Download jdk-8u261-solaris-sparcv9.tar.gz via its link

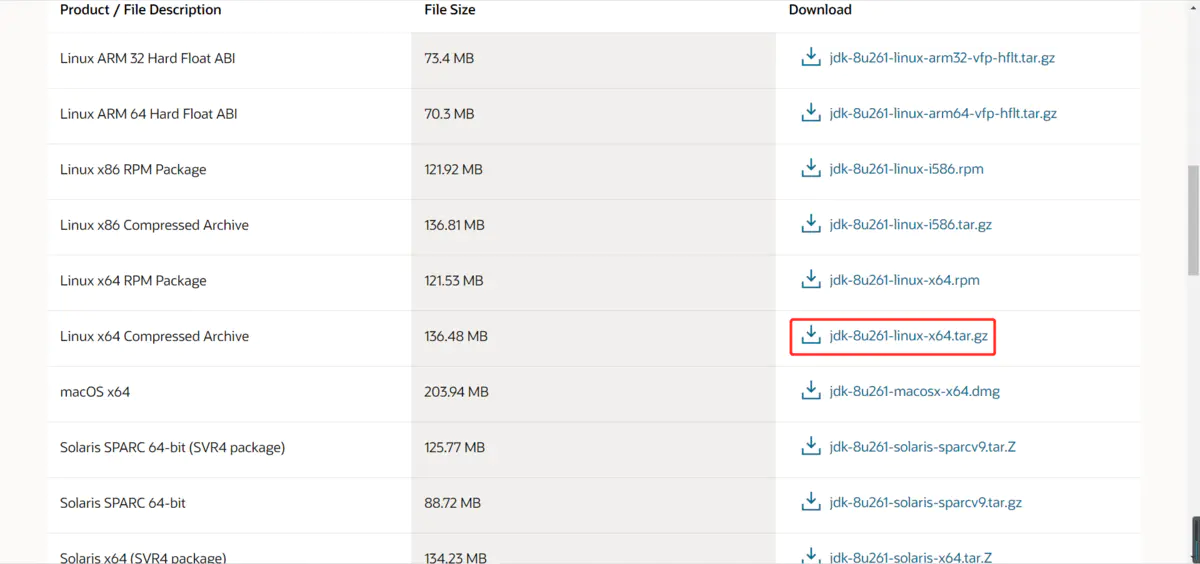point(925,503)
